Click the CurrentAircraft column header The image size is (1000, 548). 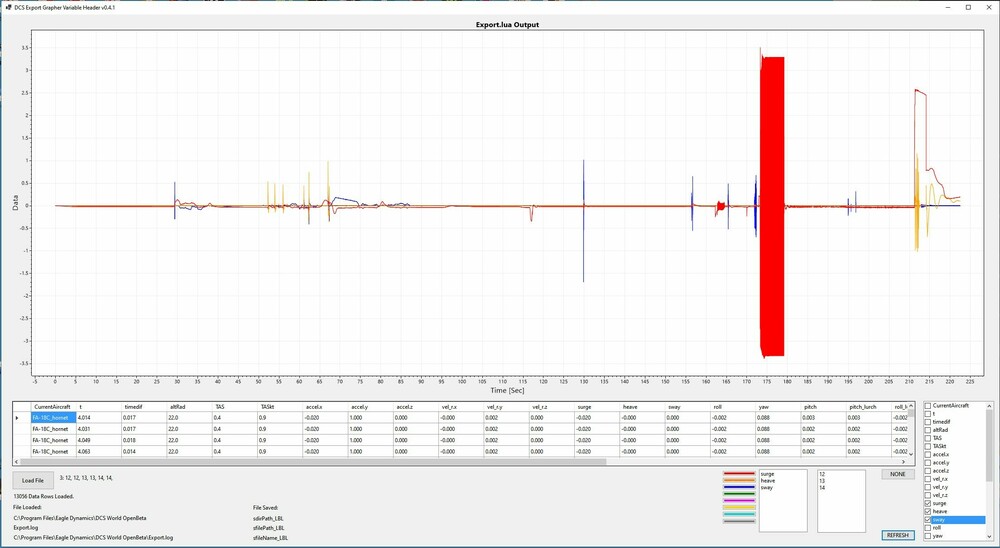[x=54, y=406]
